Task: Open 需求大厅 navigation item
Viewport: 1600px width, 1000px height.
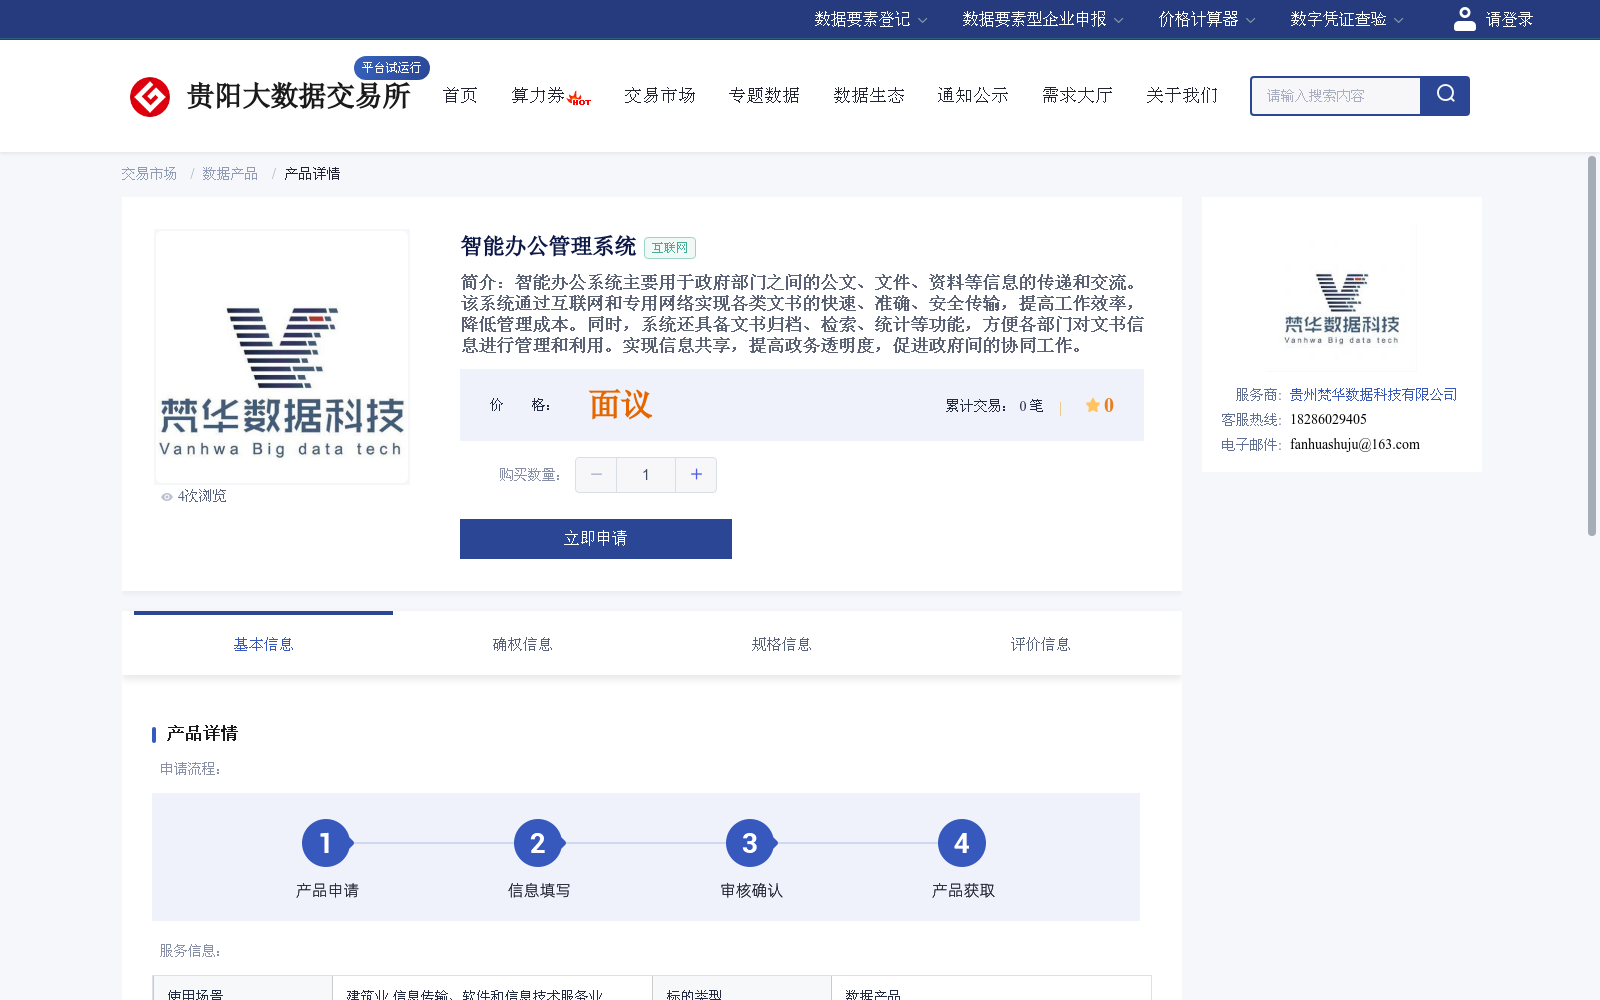Action: click(x=1077, y=95)
